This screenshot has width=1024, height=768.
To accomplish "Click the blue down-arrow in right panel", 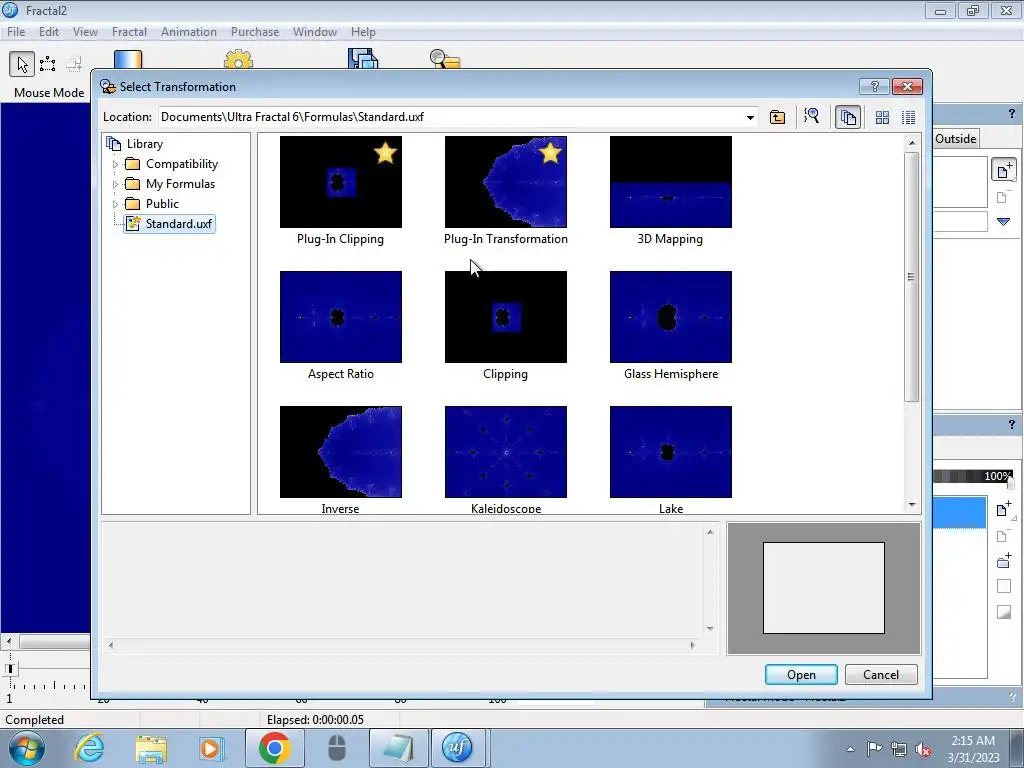I will pyautogui.click(x=1004, y=222).
